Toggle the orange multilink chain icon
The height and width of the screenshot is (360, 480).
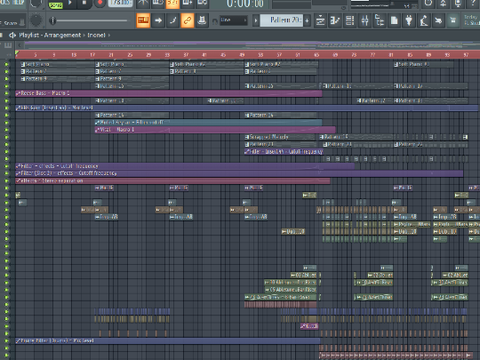click(x=187, y=21)
